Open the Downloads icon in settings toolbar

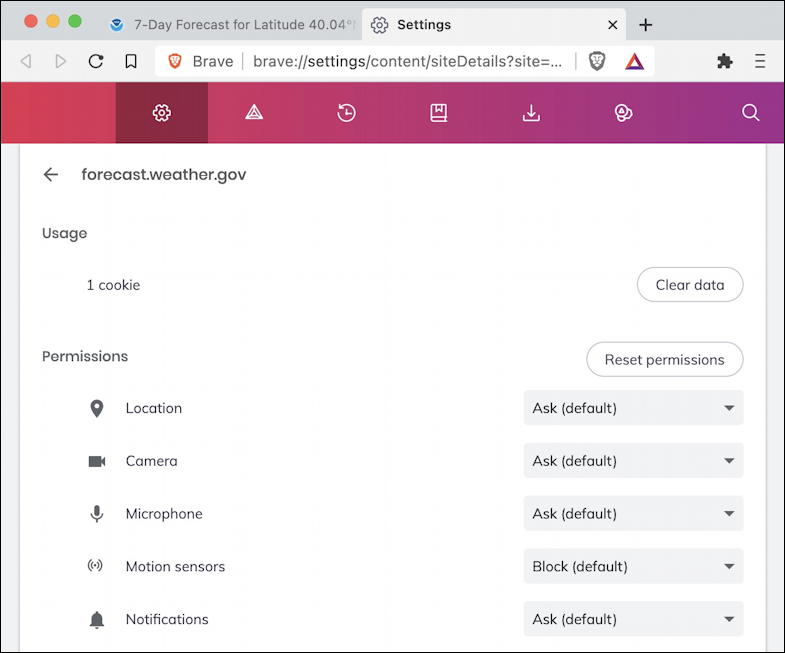531,113
